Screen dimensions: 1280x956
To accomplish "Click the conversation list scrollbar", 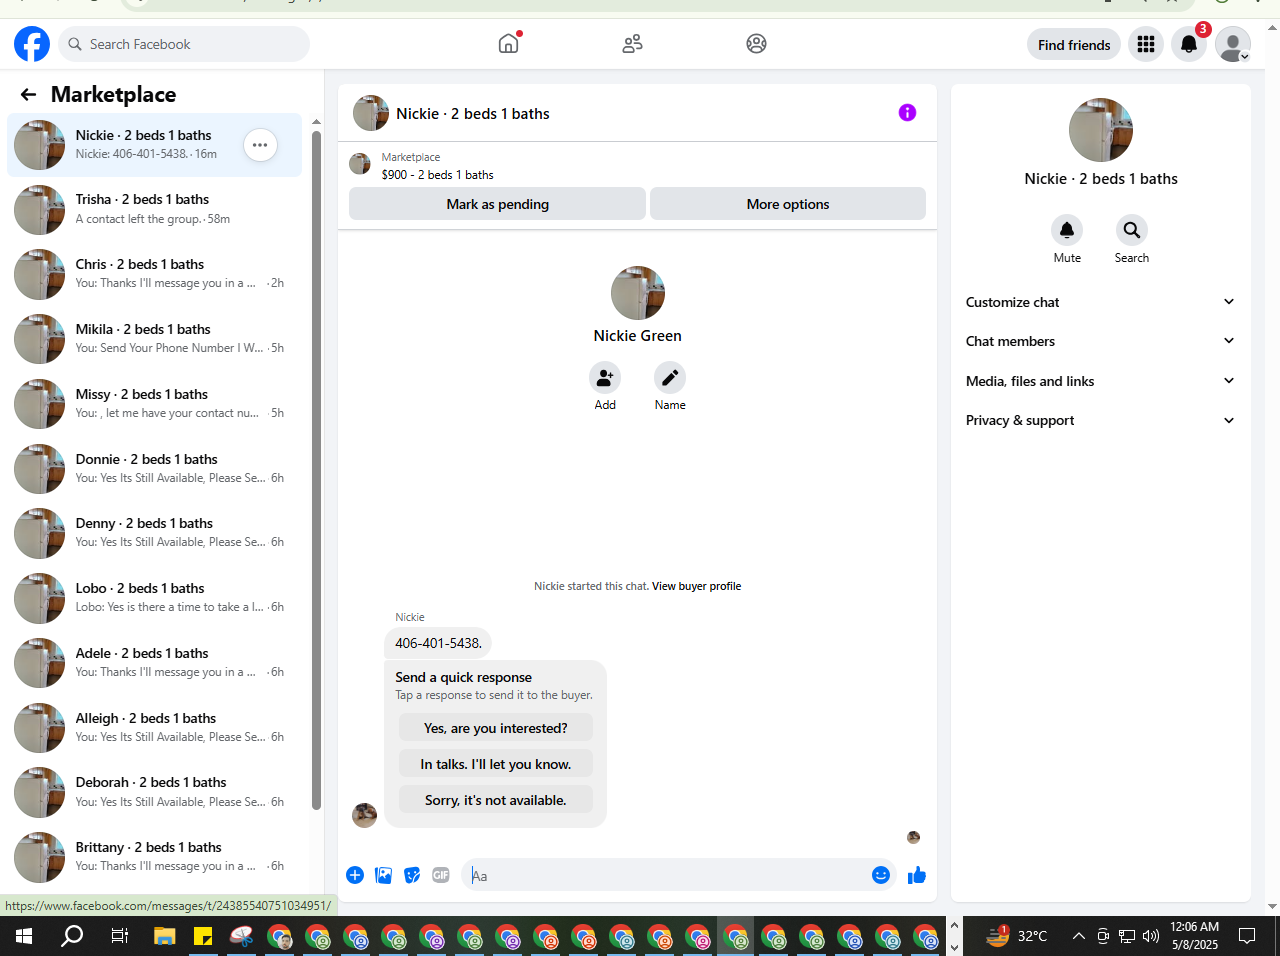I will point(316,470).
